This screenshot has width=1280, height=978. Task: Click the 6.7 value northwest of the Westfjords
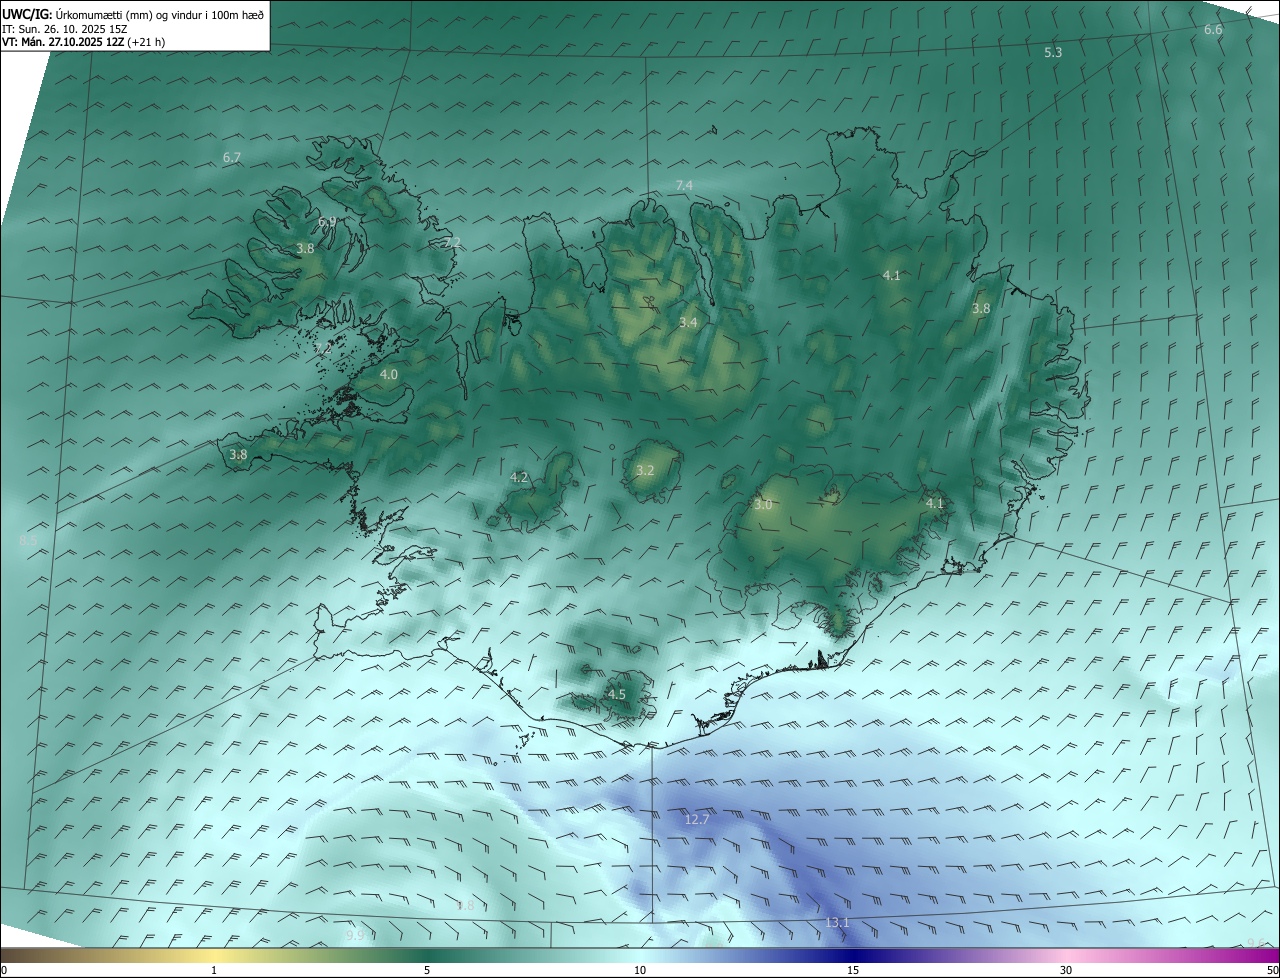[232, 158]
